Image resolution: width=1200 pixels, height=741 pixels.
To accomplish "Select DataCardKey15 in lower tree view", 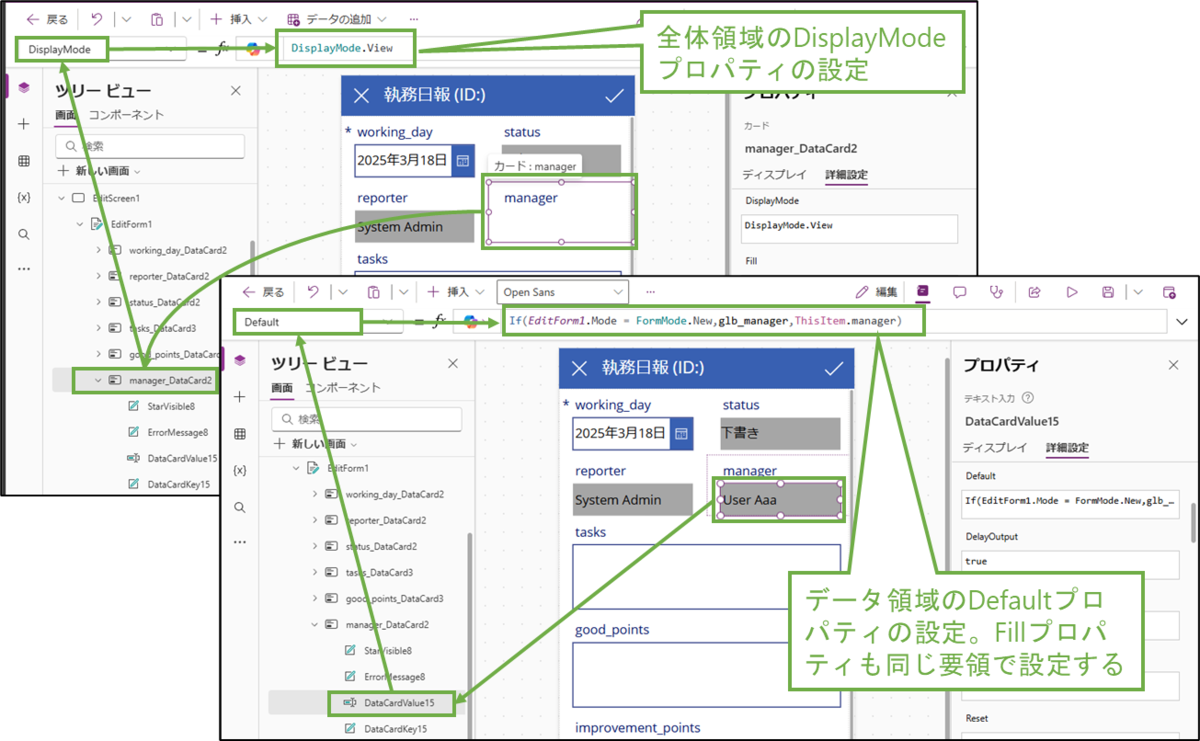I will (394, 729).
